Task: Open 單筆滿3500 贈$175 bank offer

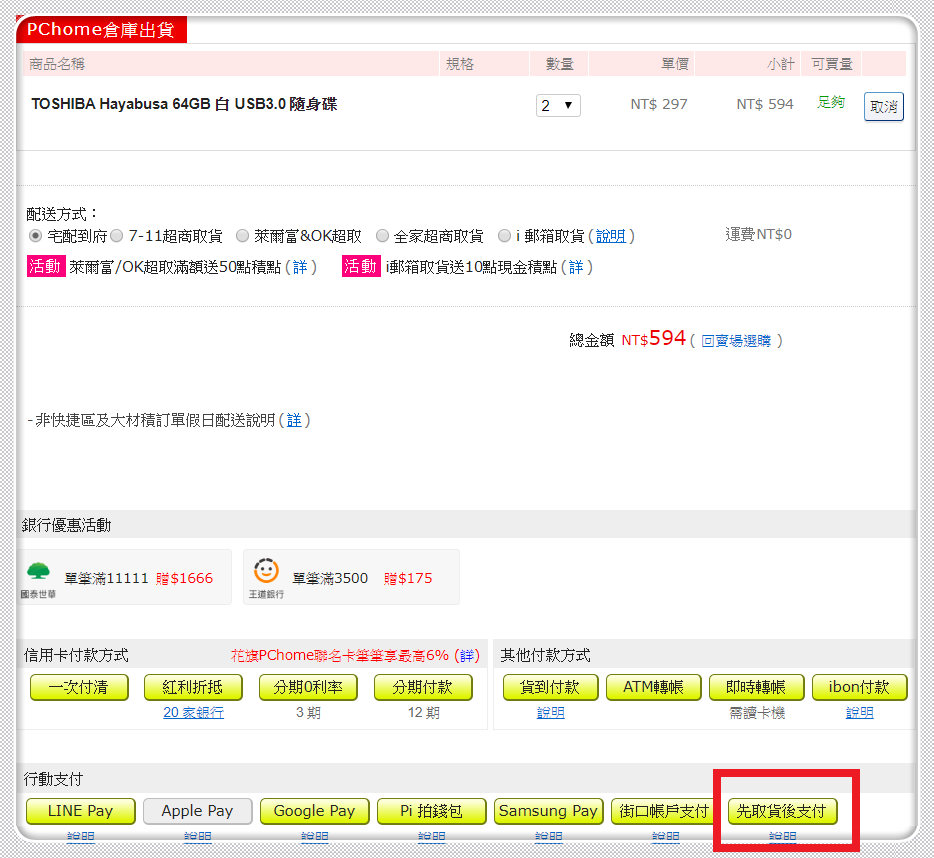Action: click(351, 577)
